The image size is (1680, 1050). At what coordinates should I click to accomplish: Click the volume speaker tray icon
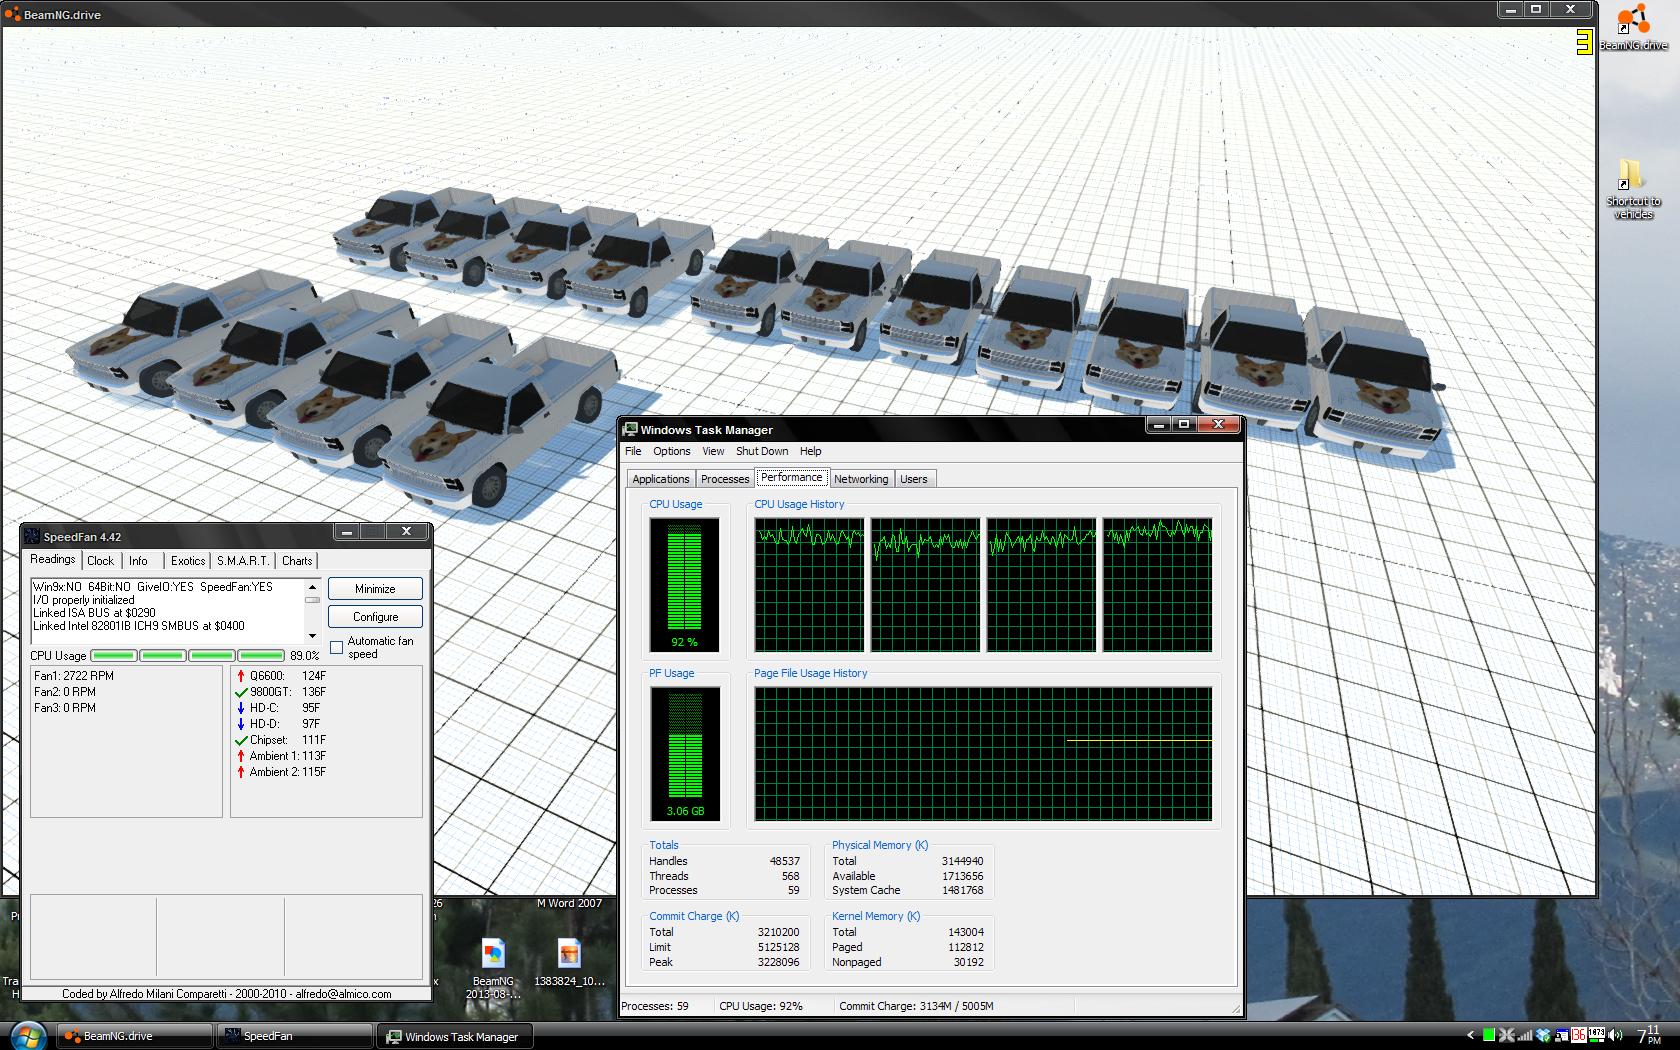(x=1616, y=1035)
